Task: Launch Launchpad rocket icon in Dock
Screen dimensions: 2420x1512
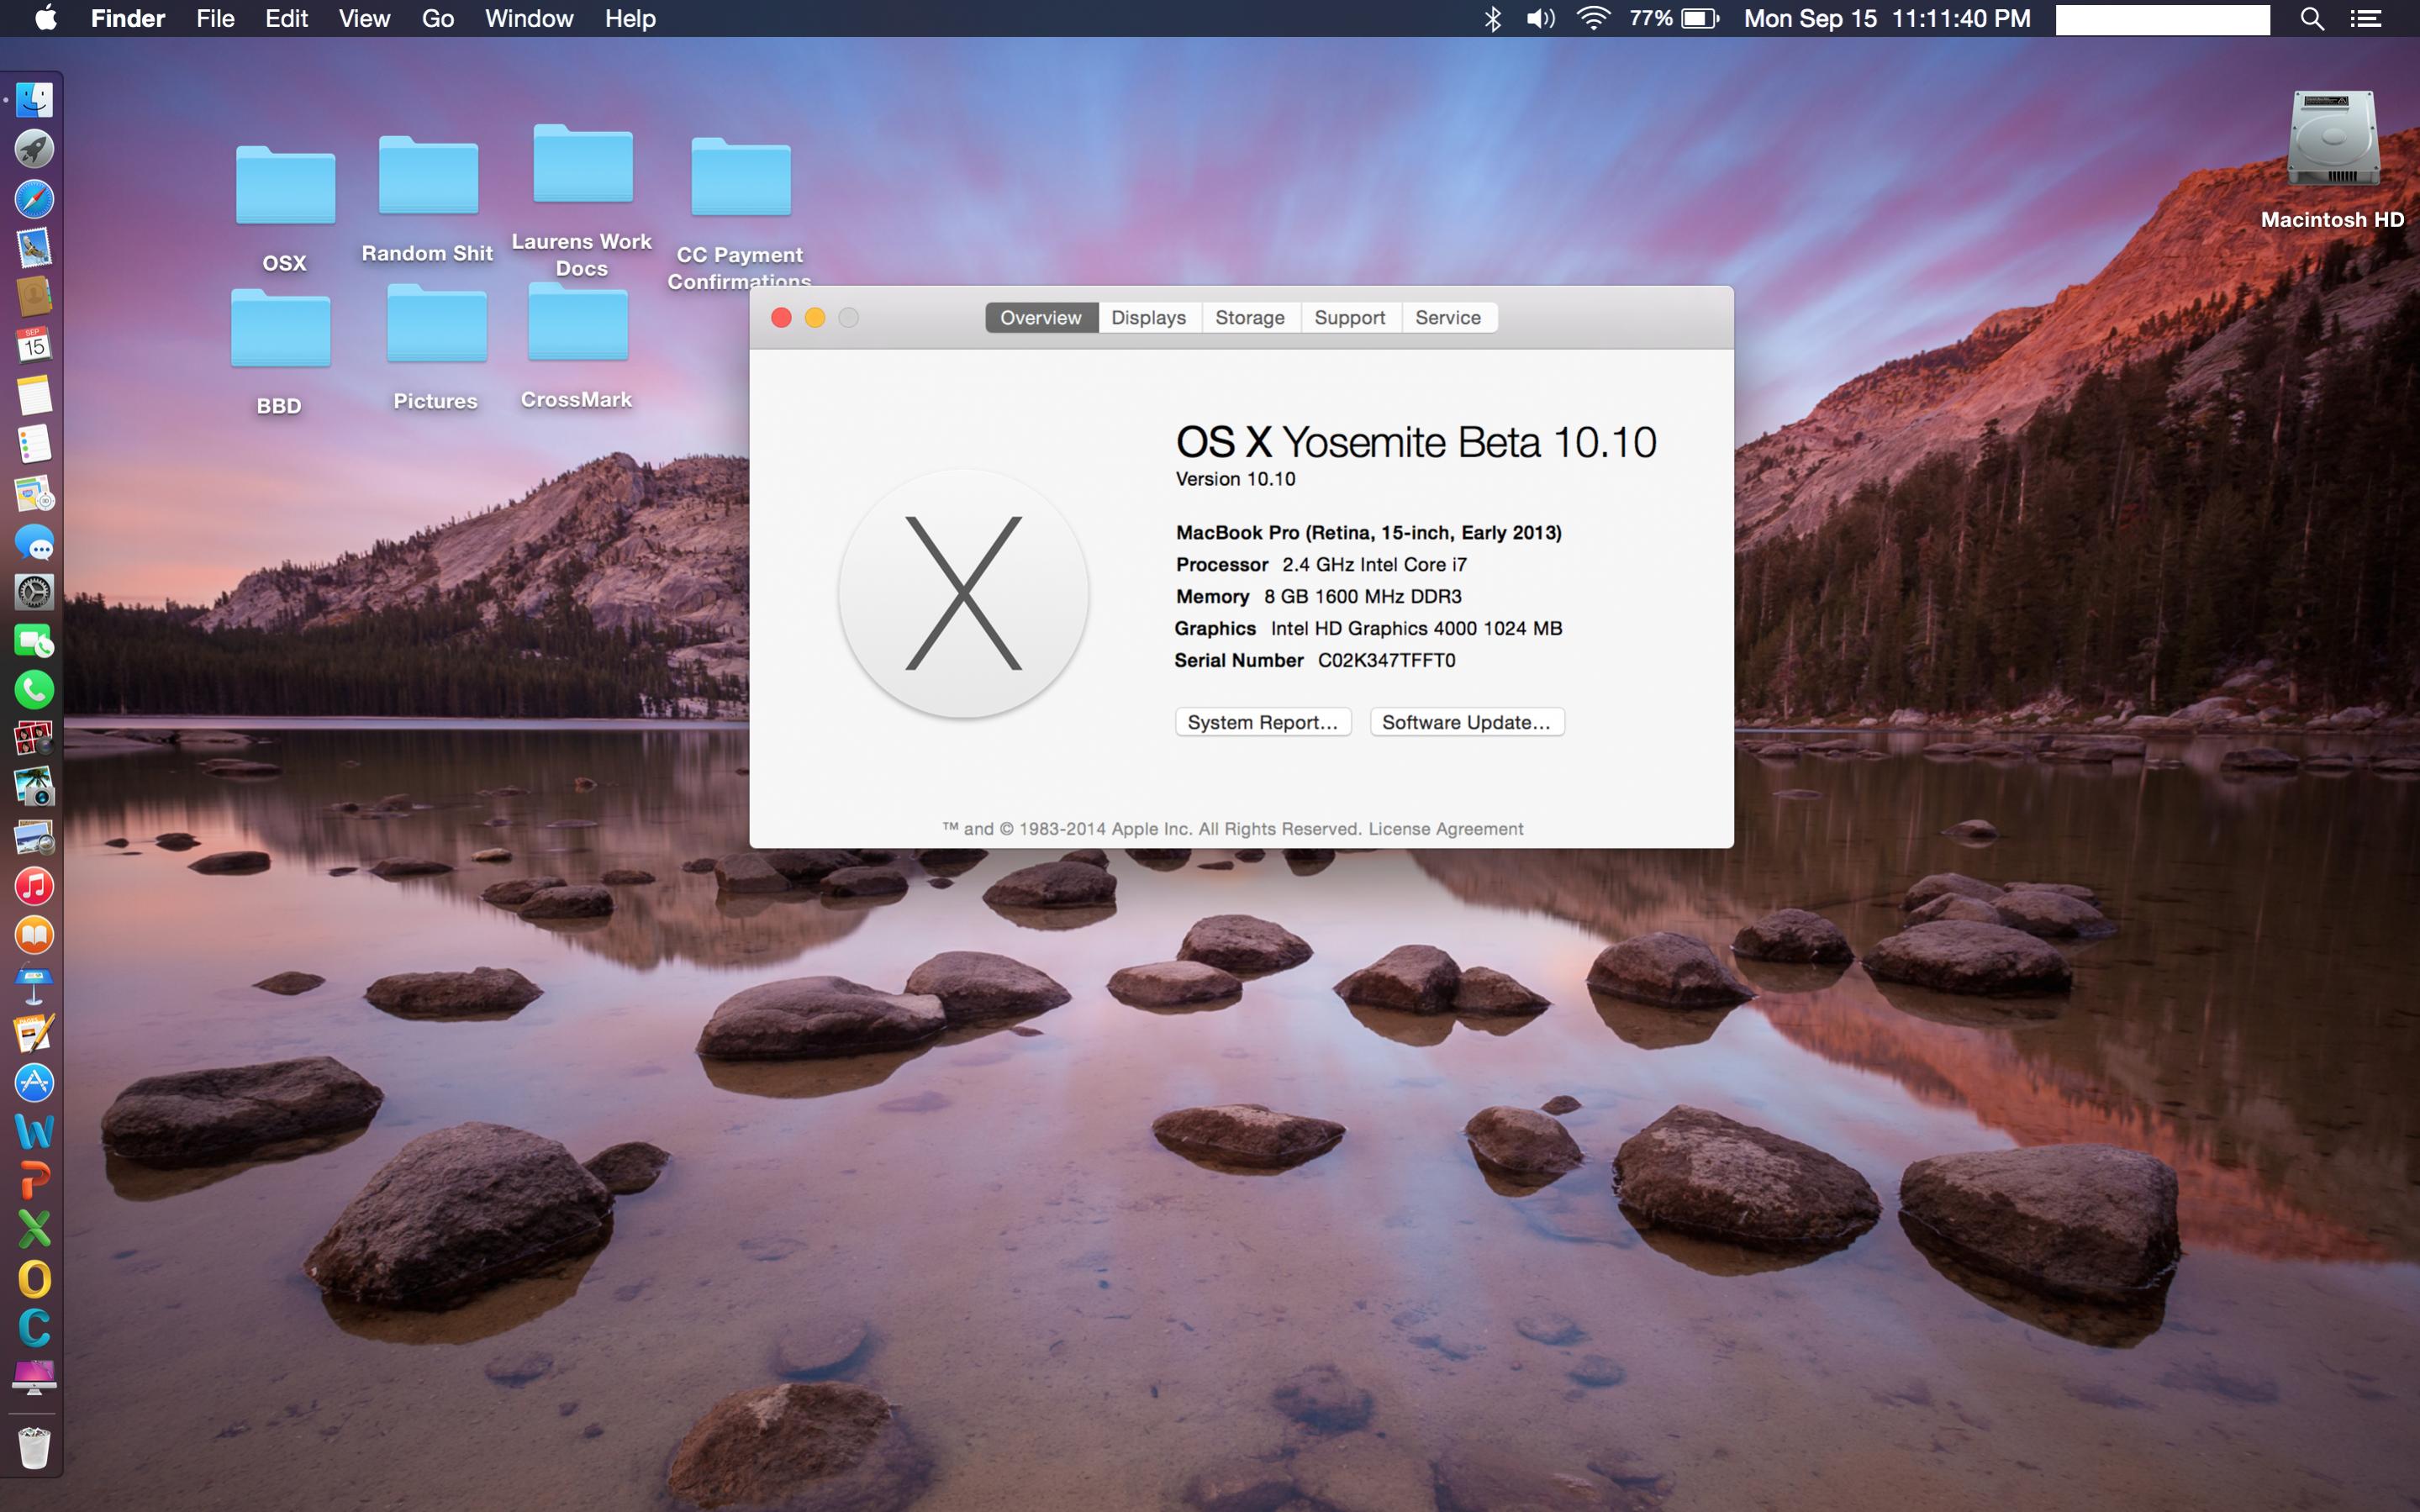Action: click(34, 149)
